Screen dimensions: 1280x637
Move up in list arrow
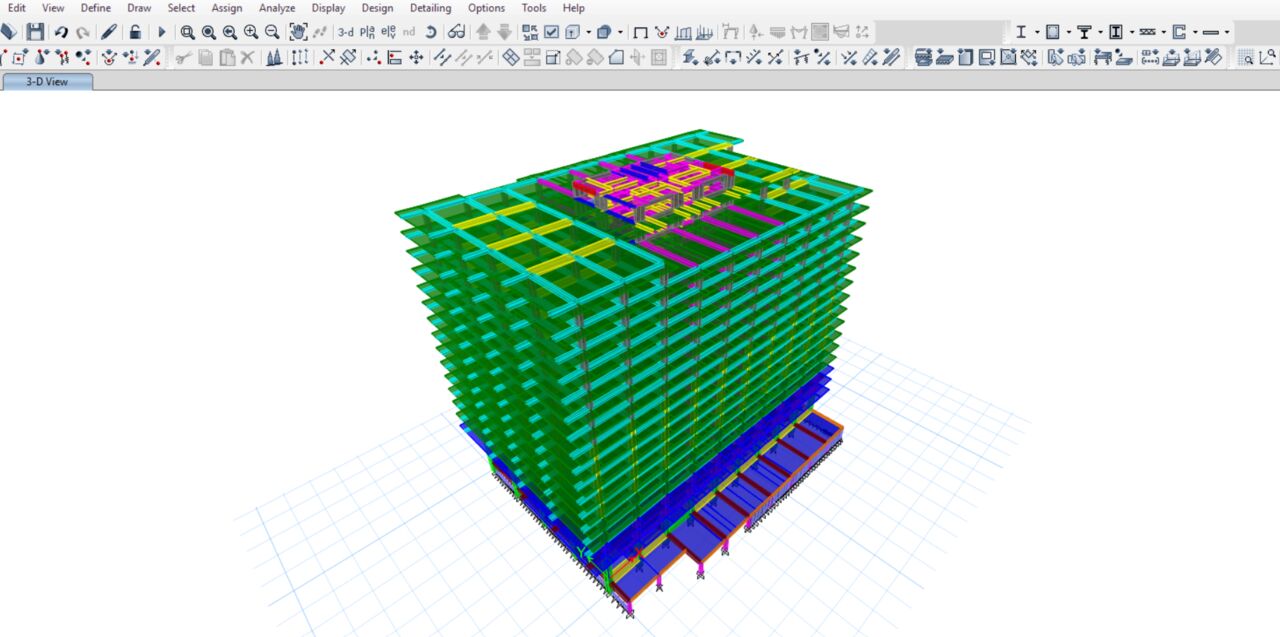(484, 32)
